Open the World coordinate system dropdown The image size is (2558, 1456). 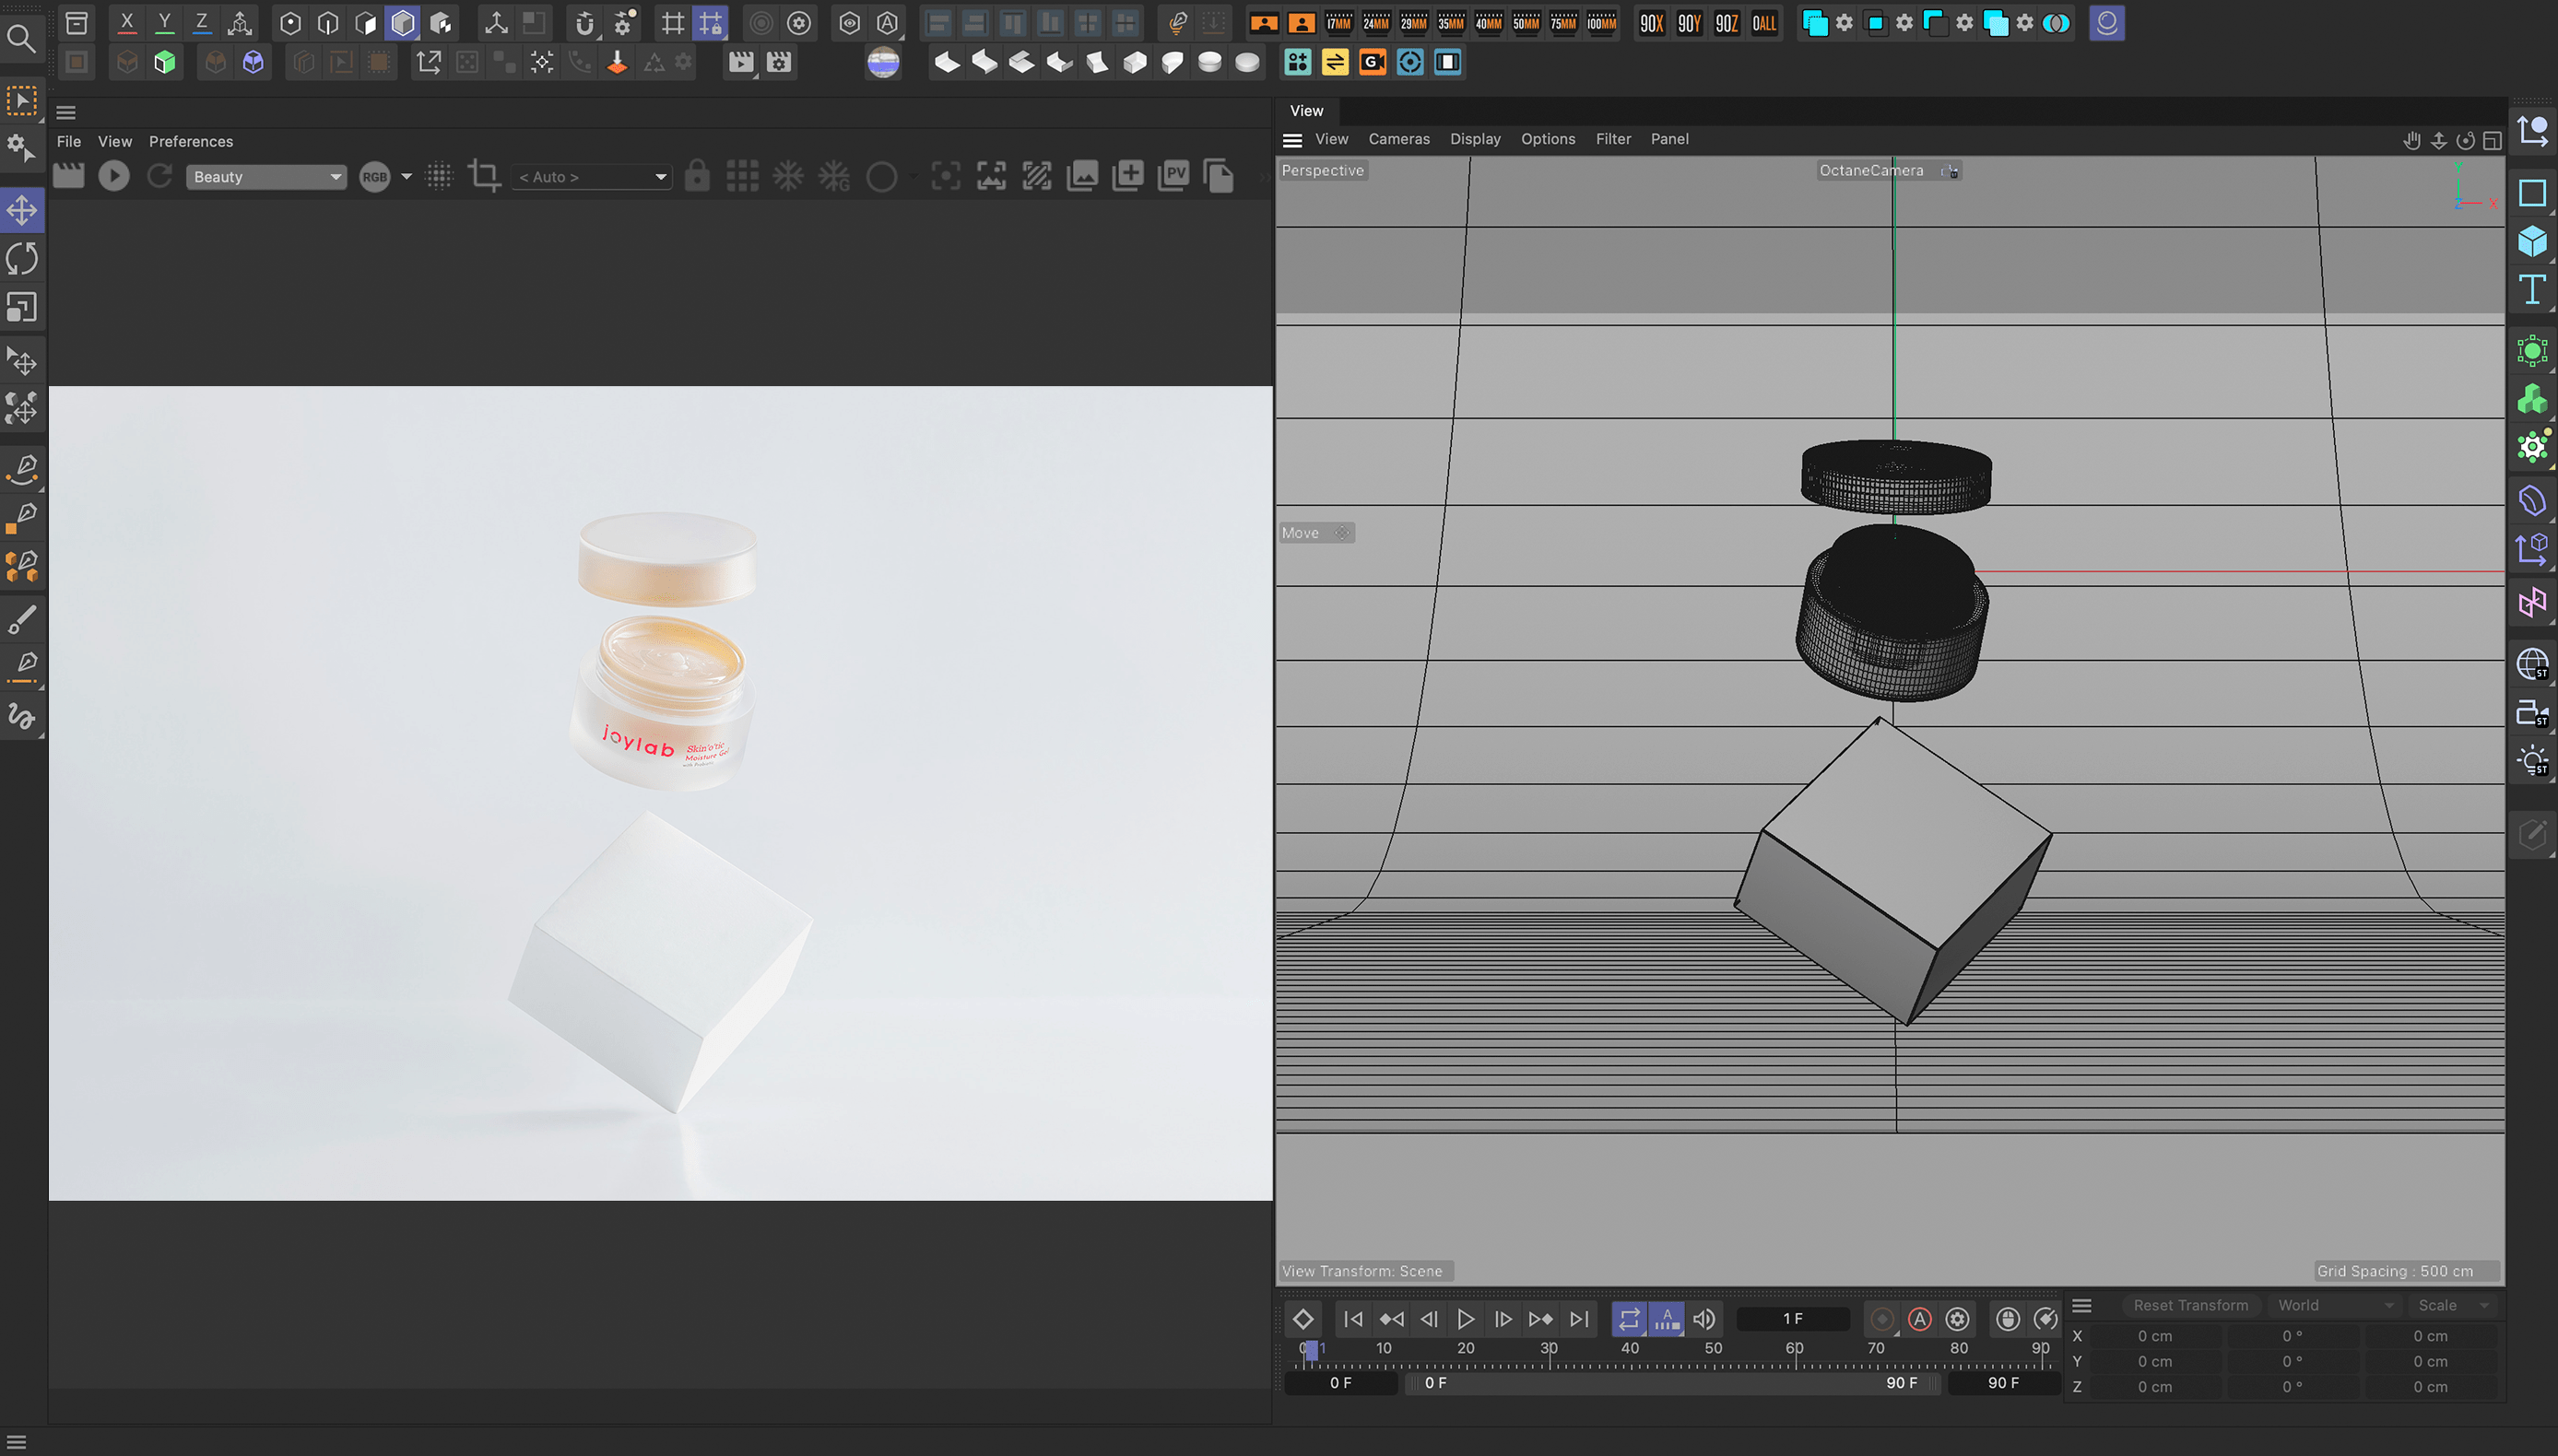tap(2333, 1305)
